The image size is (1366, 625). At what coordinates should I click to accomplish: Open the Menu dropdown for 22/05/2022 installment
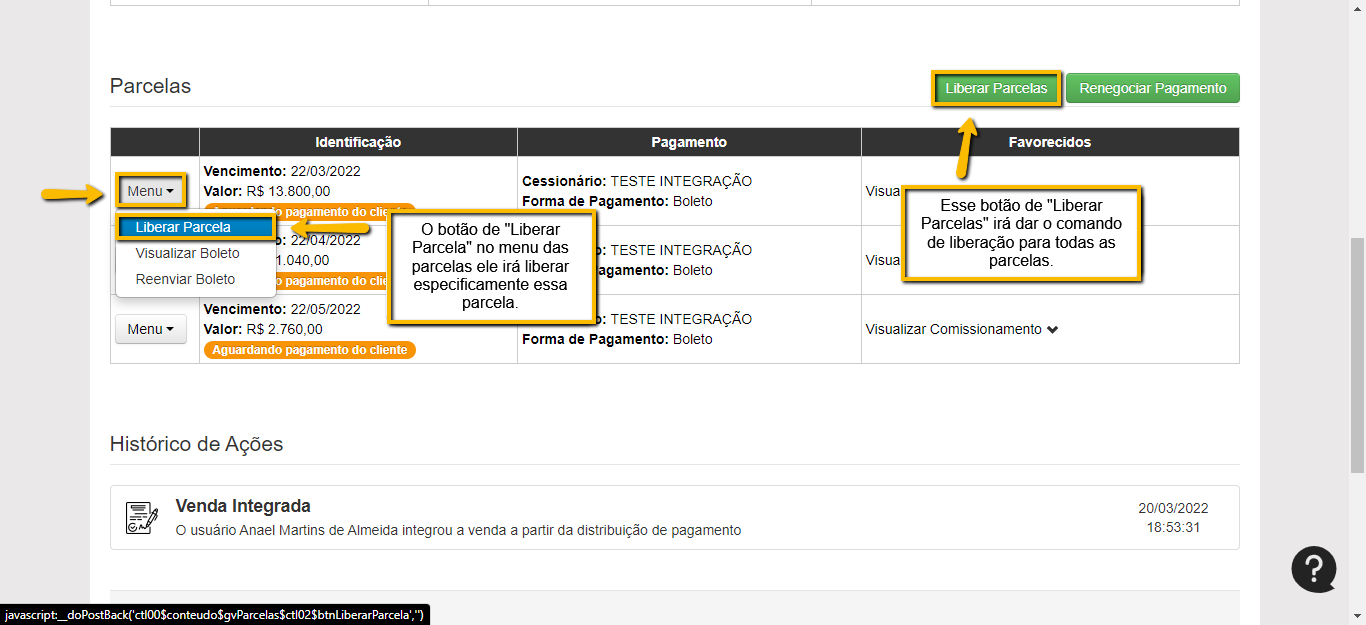coord(150,329)
